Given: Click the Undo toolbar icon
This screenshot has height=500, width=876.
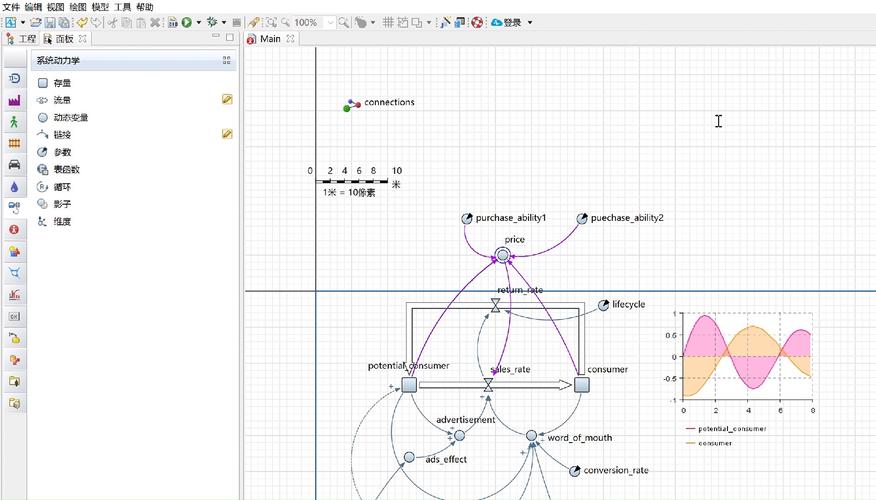Looking at the screenshot, I should click(83, 22).
